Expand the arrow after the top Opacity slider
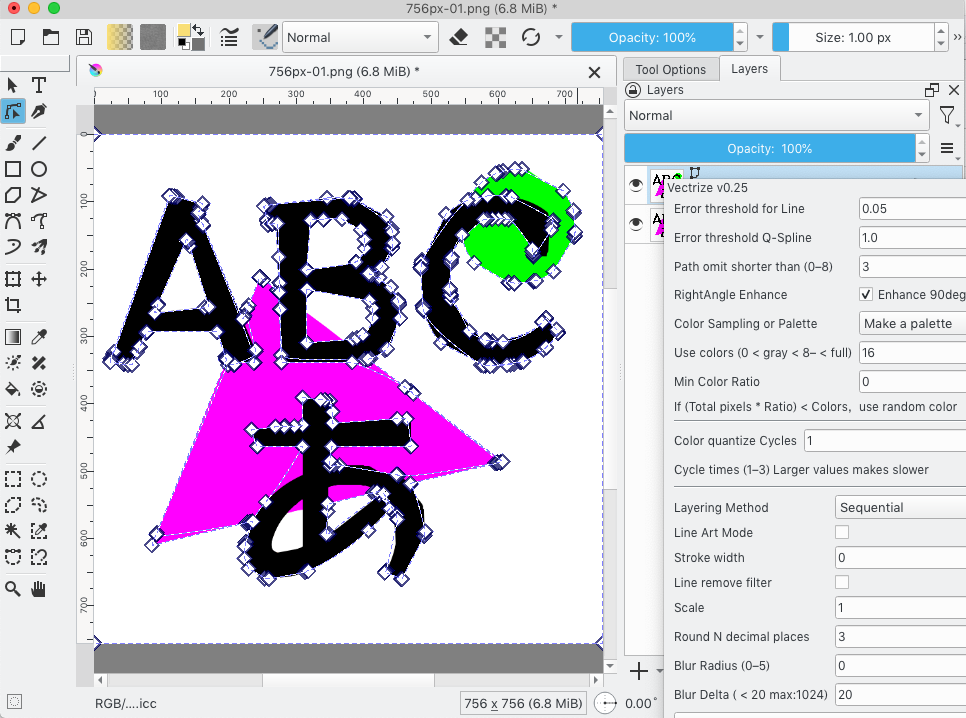Image resolution: width=966 pixels, height=718 pixels. 760,38
